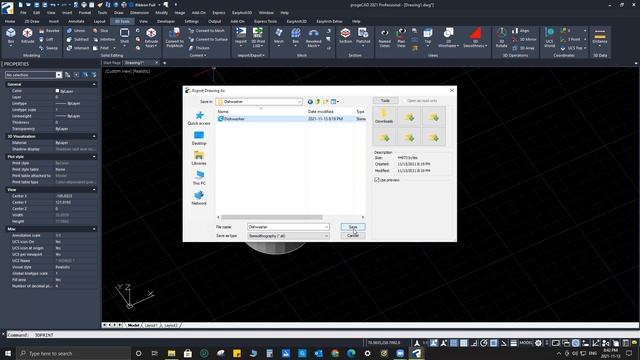Screen dimensions: 640x360
Task: Select the Shell tool
Action: click(x=124, y=36)
